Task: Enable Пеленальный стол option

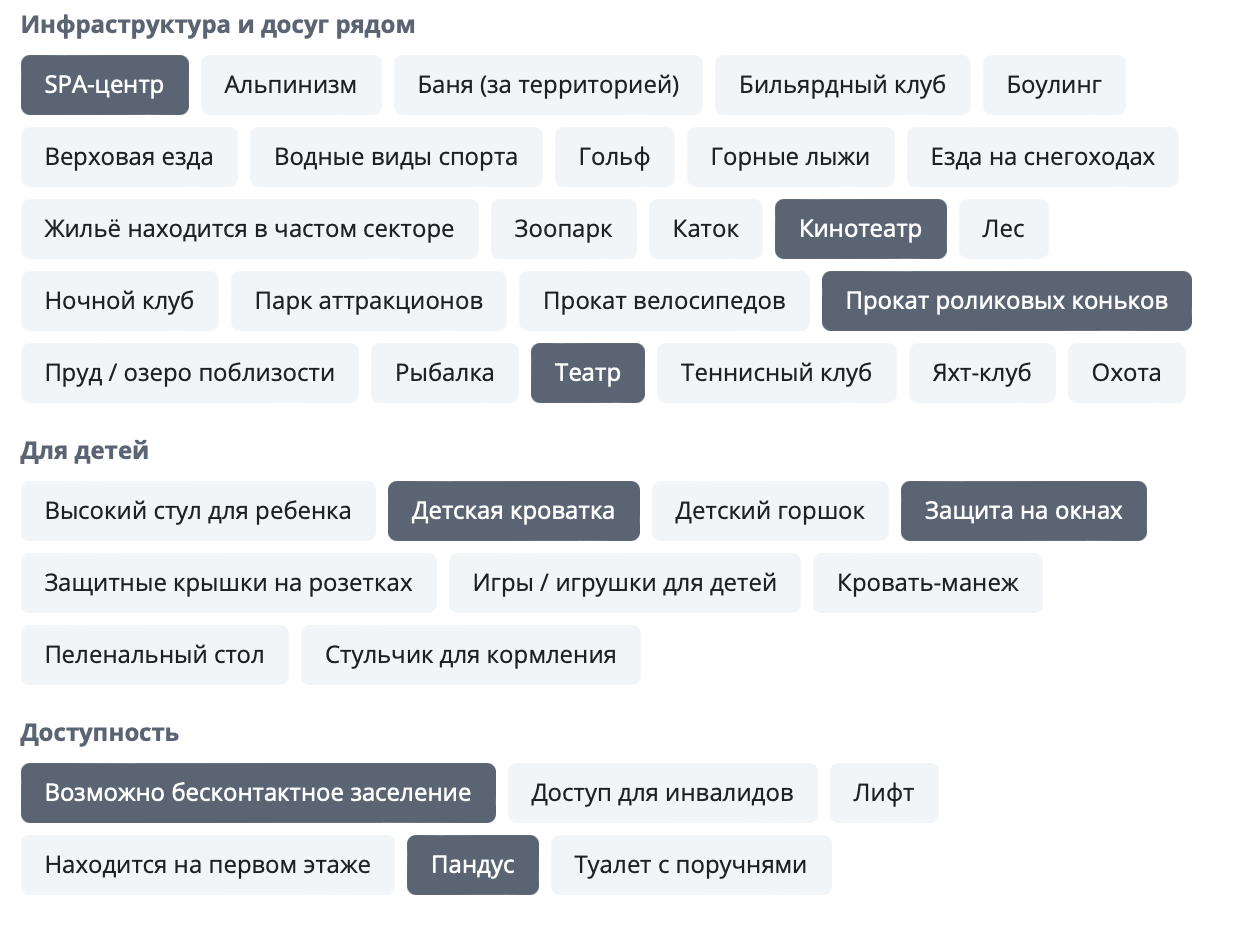Action: 154,655
